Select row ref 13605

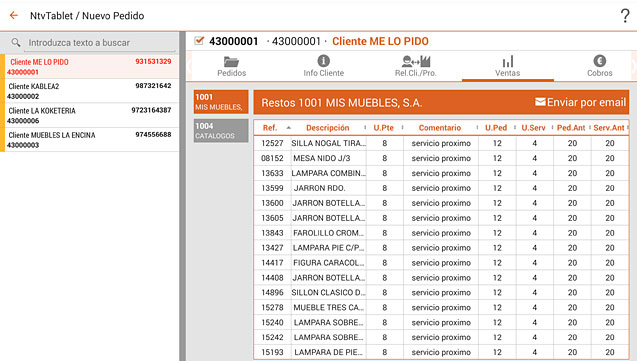click(x=441, y=218)
